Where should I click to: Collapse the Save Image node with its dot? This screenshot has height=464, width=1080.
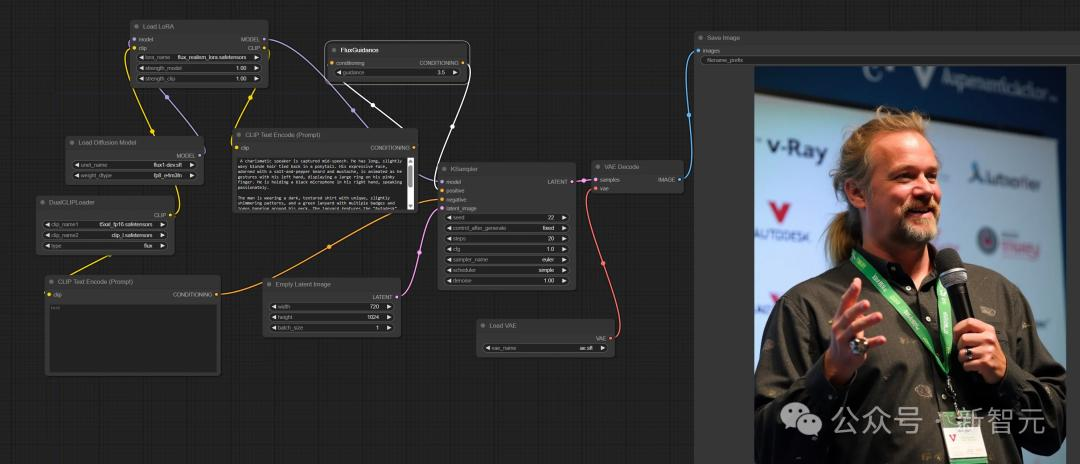700,38
